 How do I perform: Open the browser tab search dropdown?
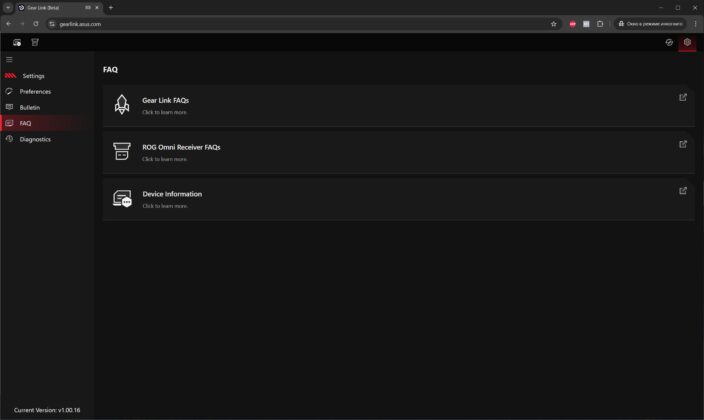8,8
